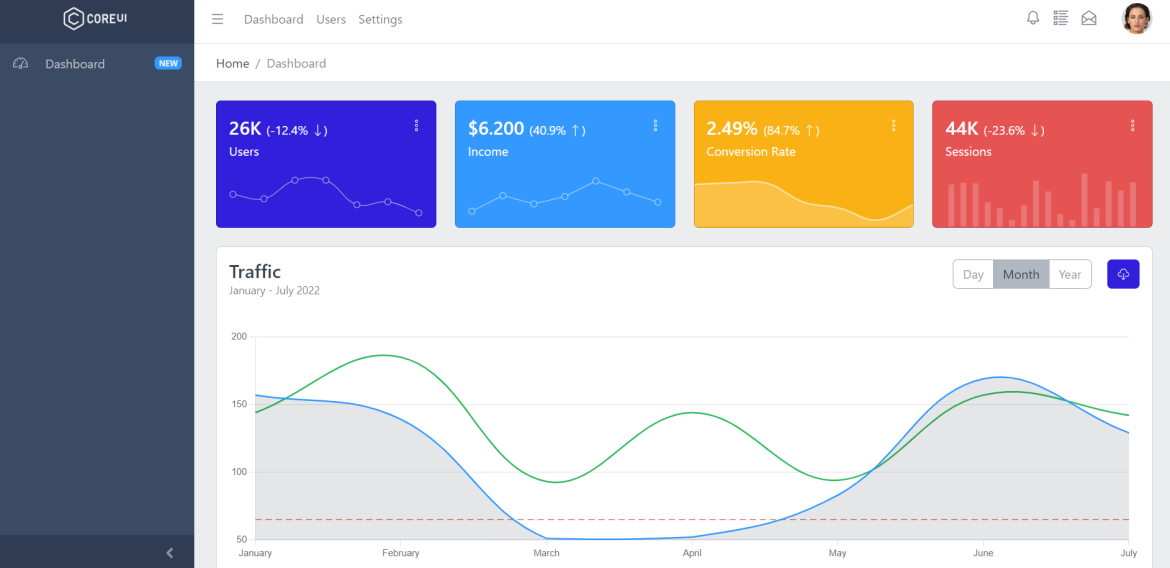Open options menu on Income card

pos(655,126)
